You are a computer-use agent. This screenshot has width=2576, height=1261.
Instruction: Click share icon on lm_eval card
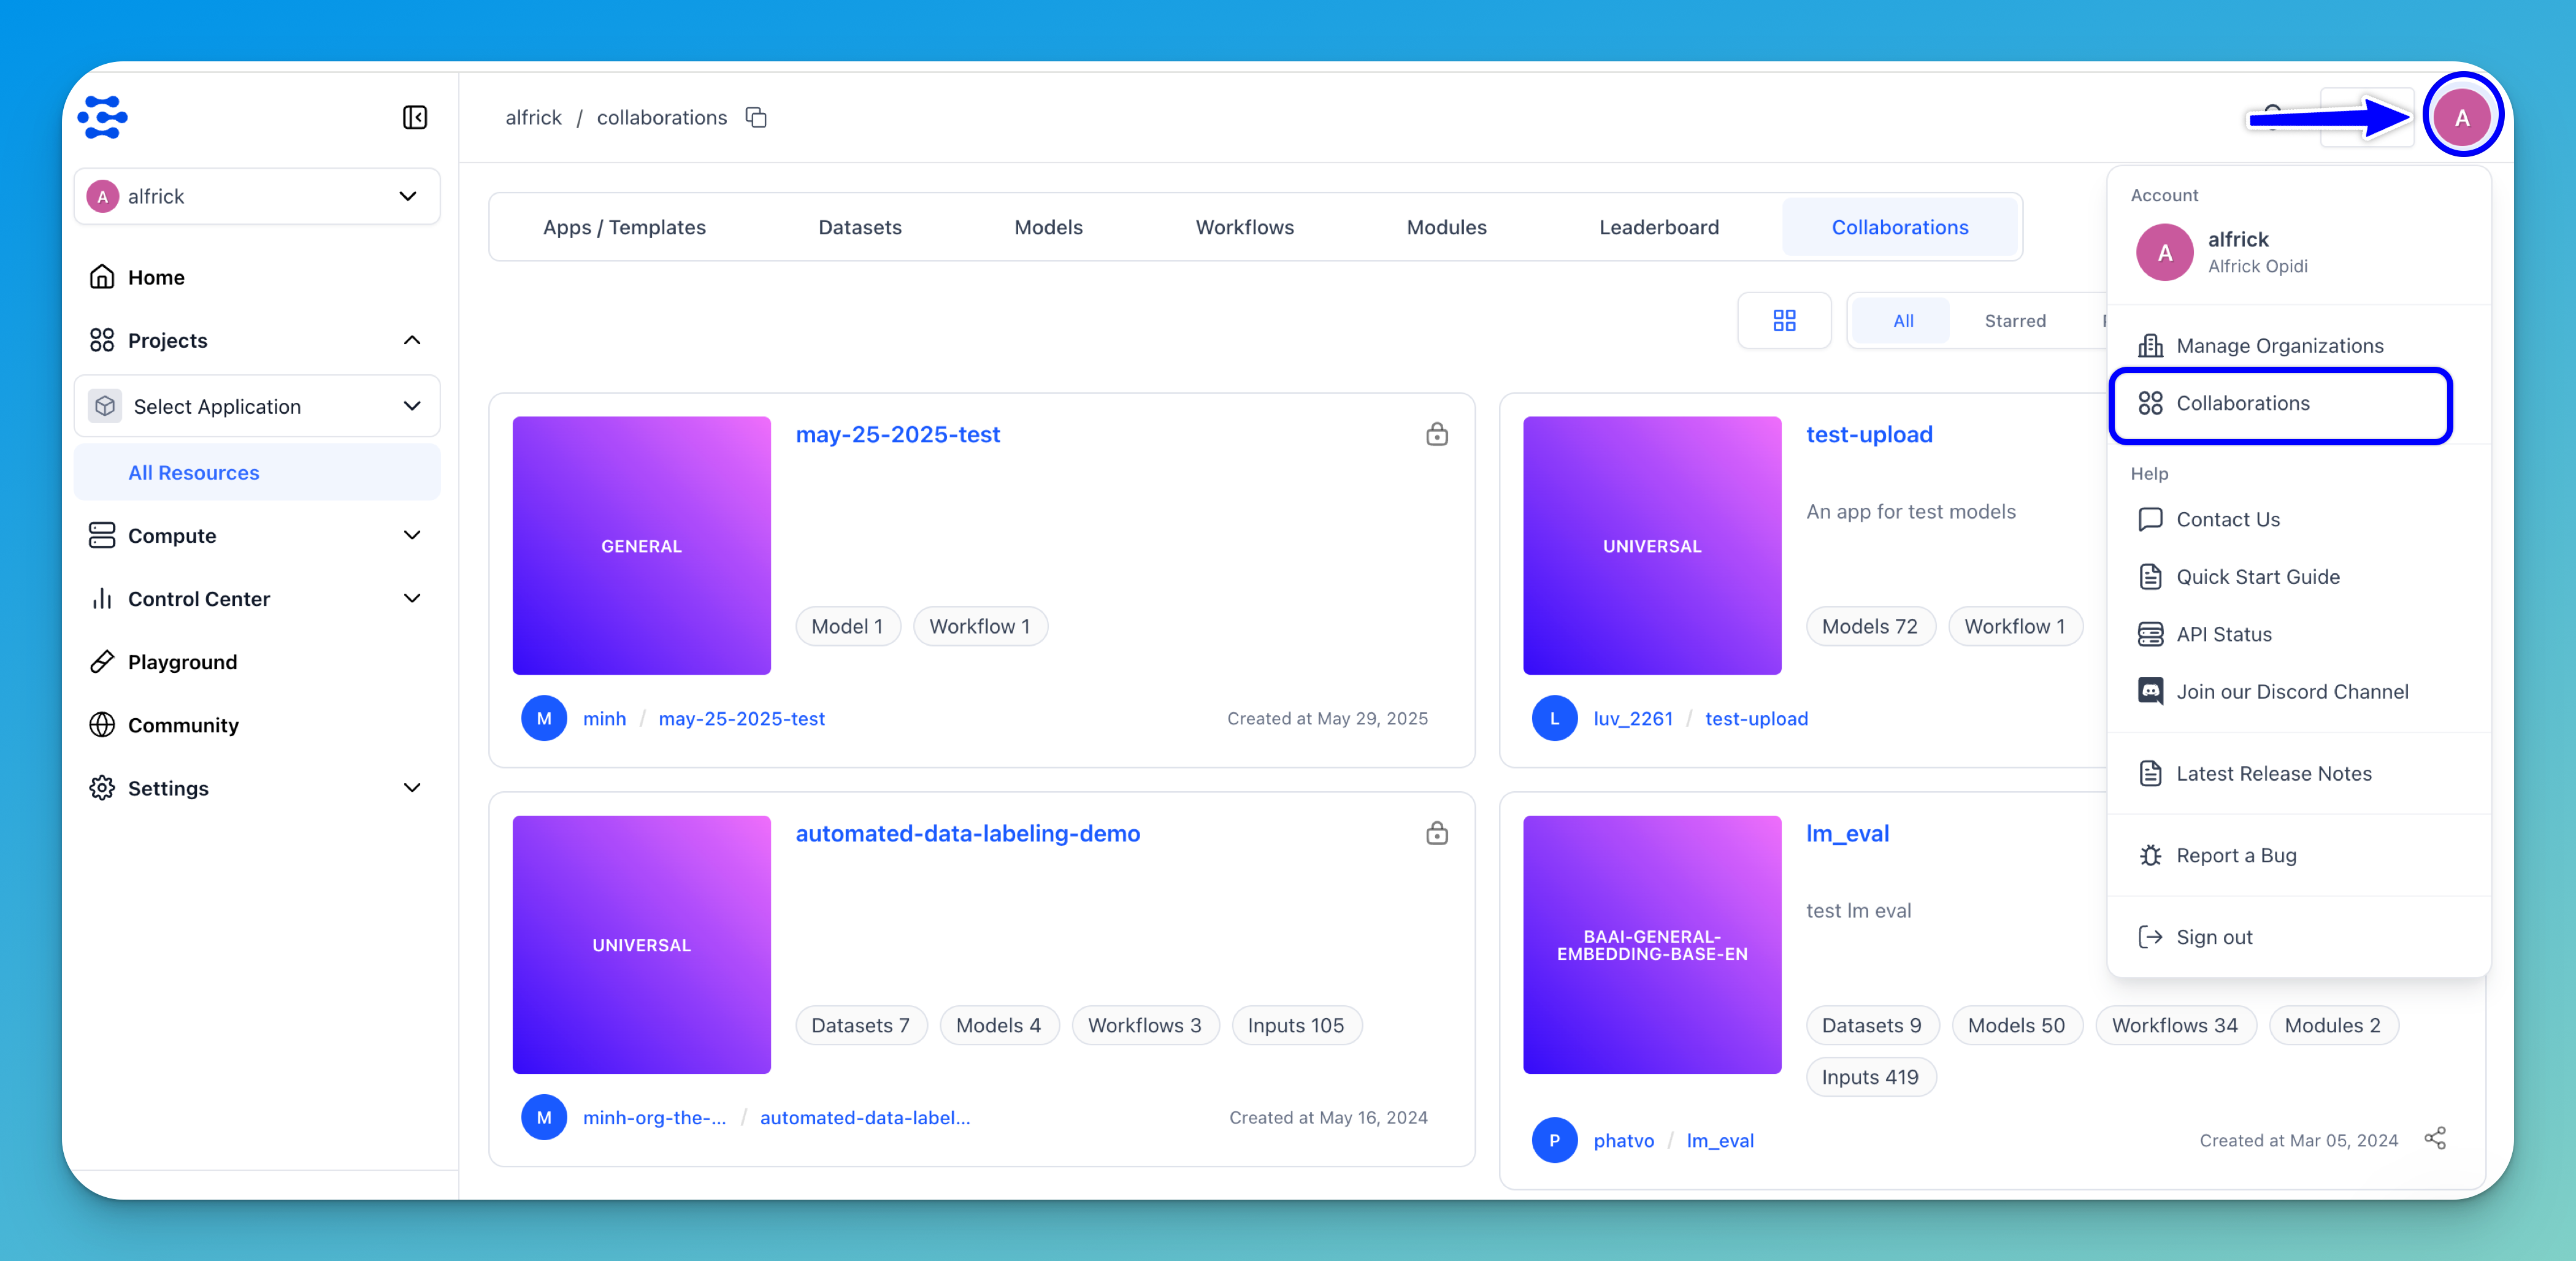[x=2435, y=1139]
